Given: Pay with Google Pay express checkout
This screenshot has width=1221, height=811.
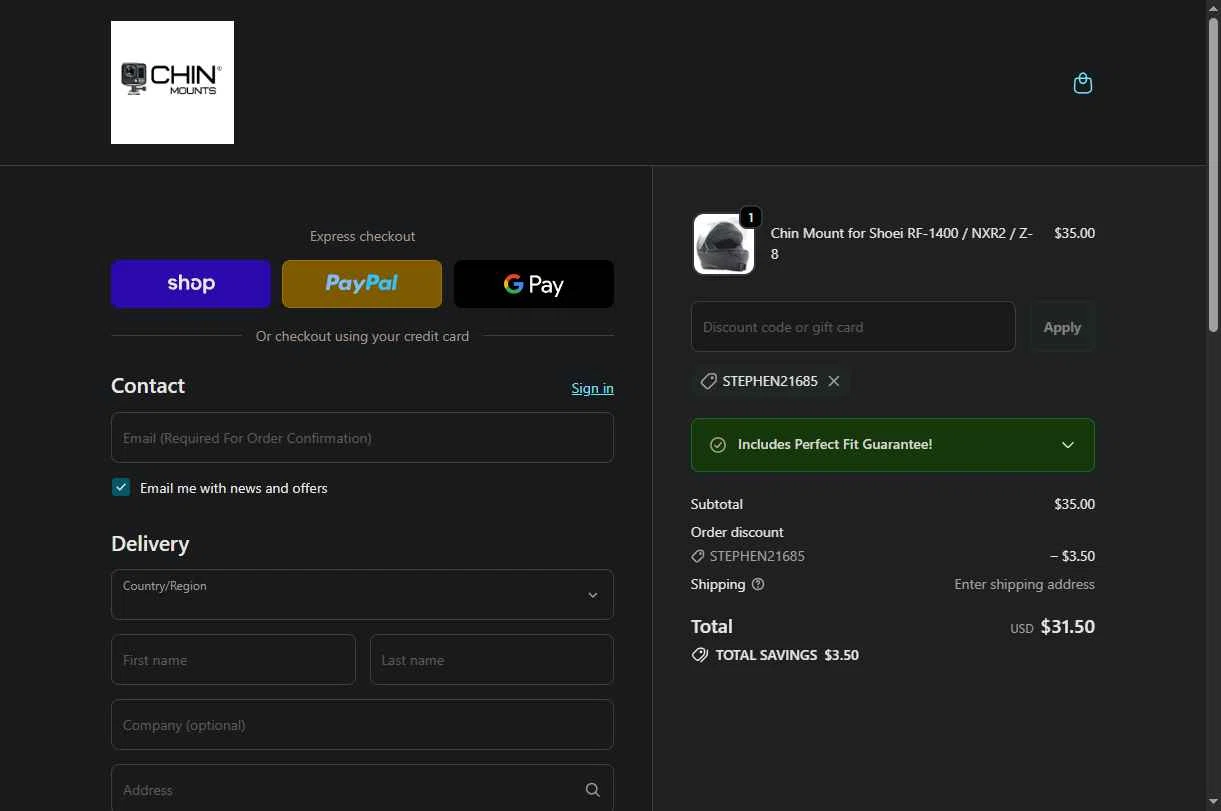Looking at the screenshot, I should (534, 284).
